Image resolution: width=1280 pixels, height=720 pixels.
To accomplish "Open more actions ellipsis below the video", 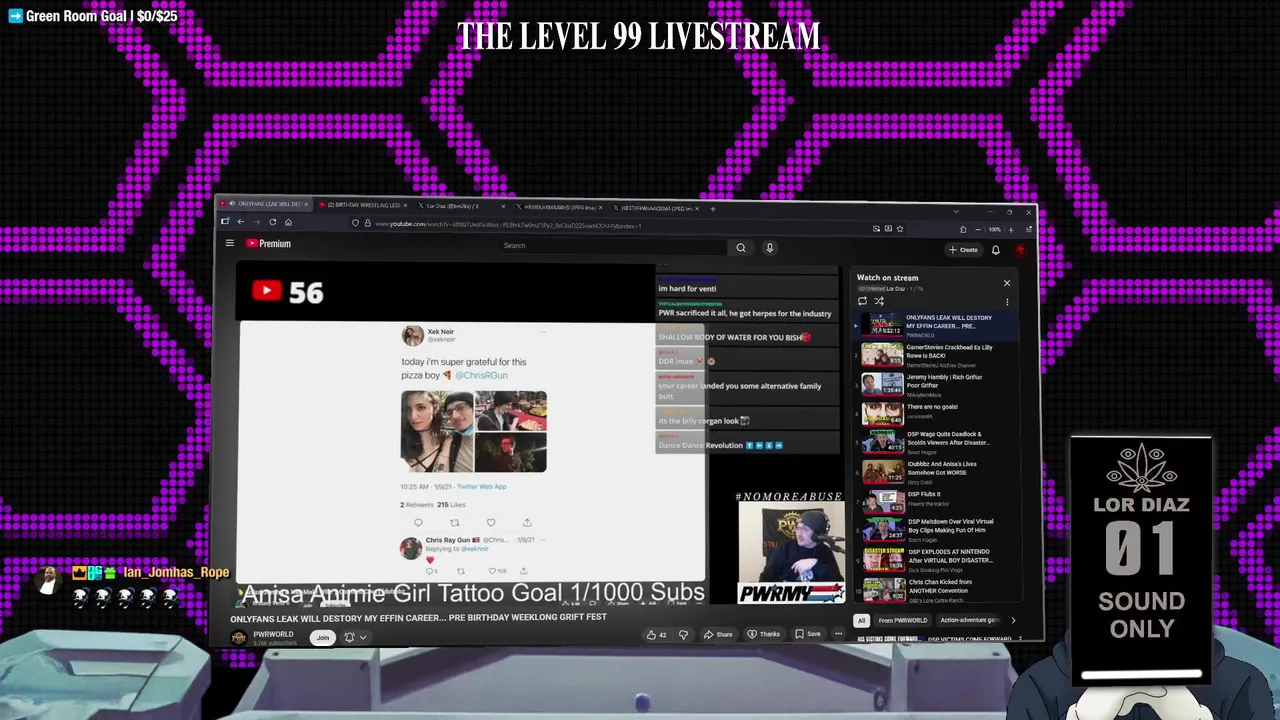I will tap(839, 634).
